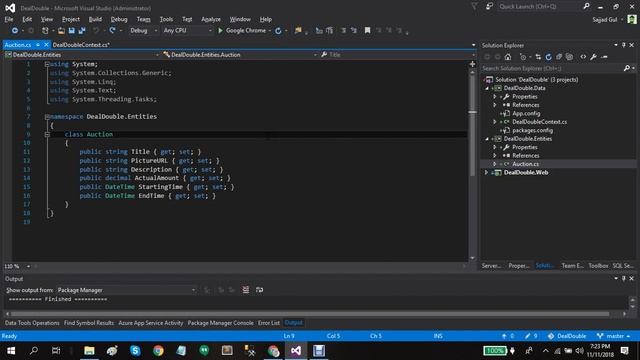Click the unpublished commits indicator in status bar
Image resolution: width=640 pixels, height=360 pixels.
point(508,336)
